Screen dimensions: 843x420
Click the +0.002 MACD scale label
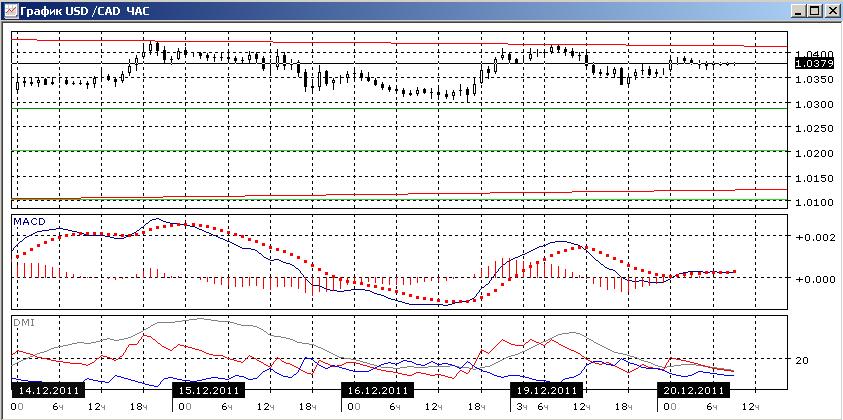click(817, 237)
